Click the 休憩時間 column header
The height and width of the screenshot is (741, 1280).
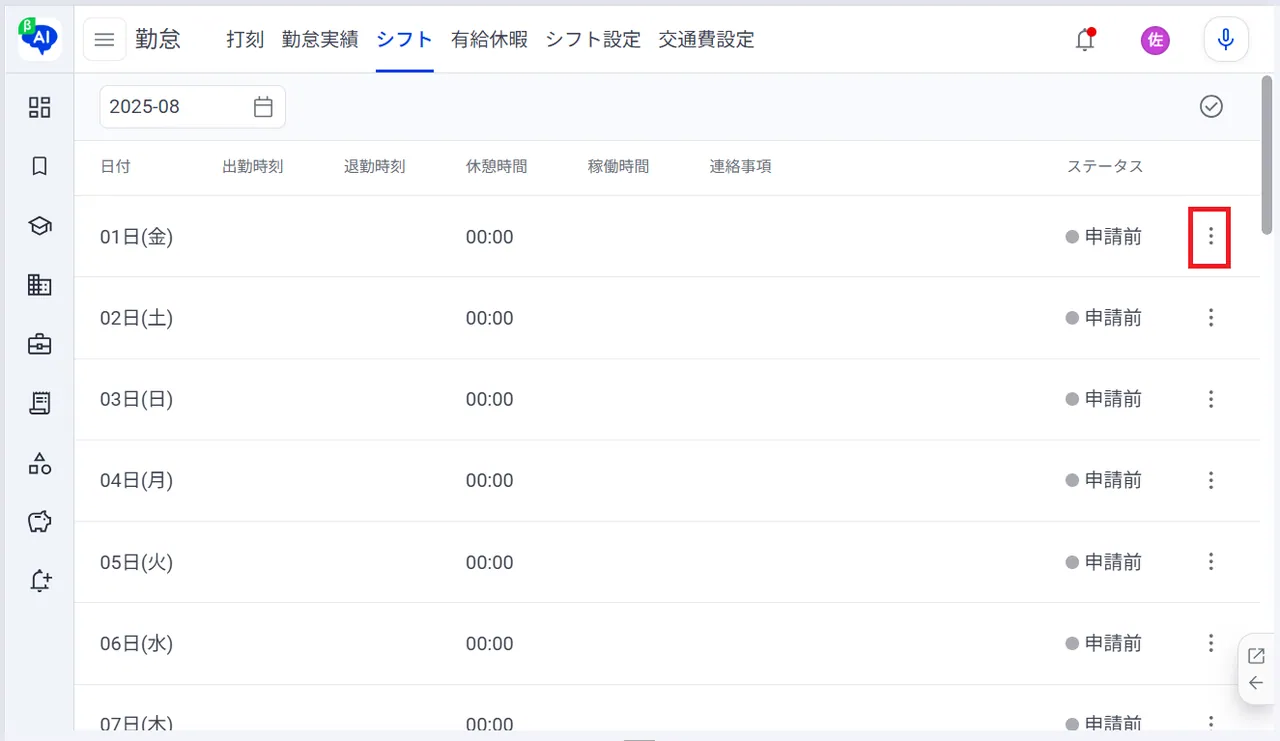point(497,166)
